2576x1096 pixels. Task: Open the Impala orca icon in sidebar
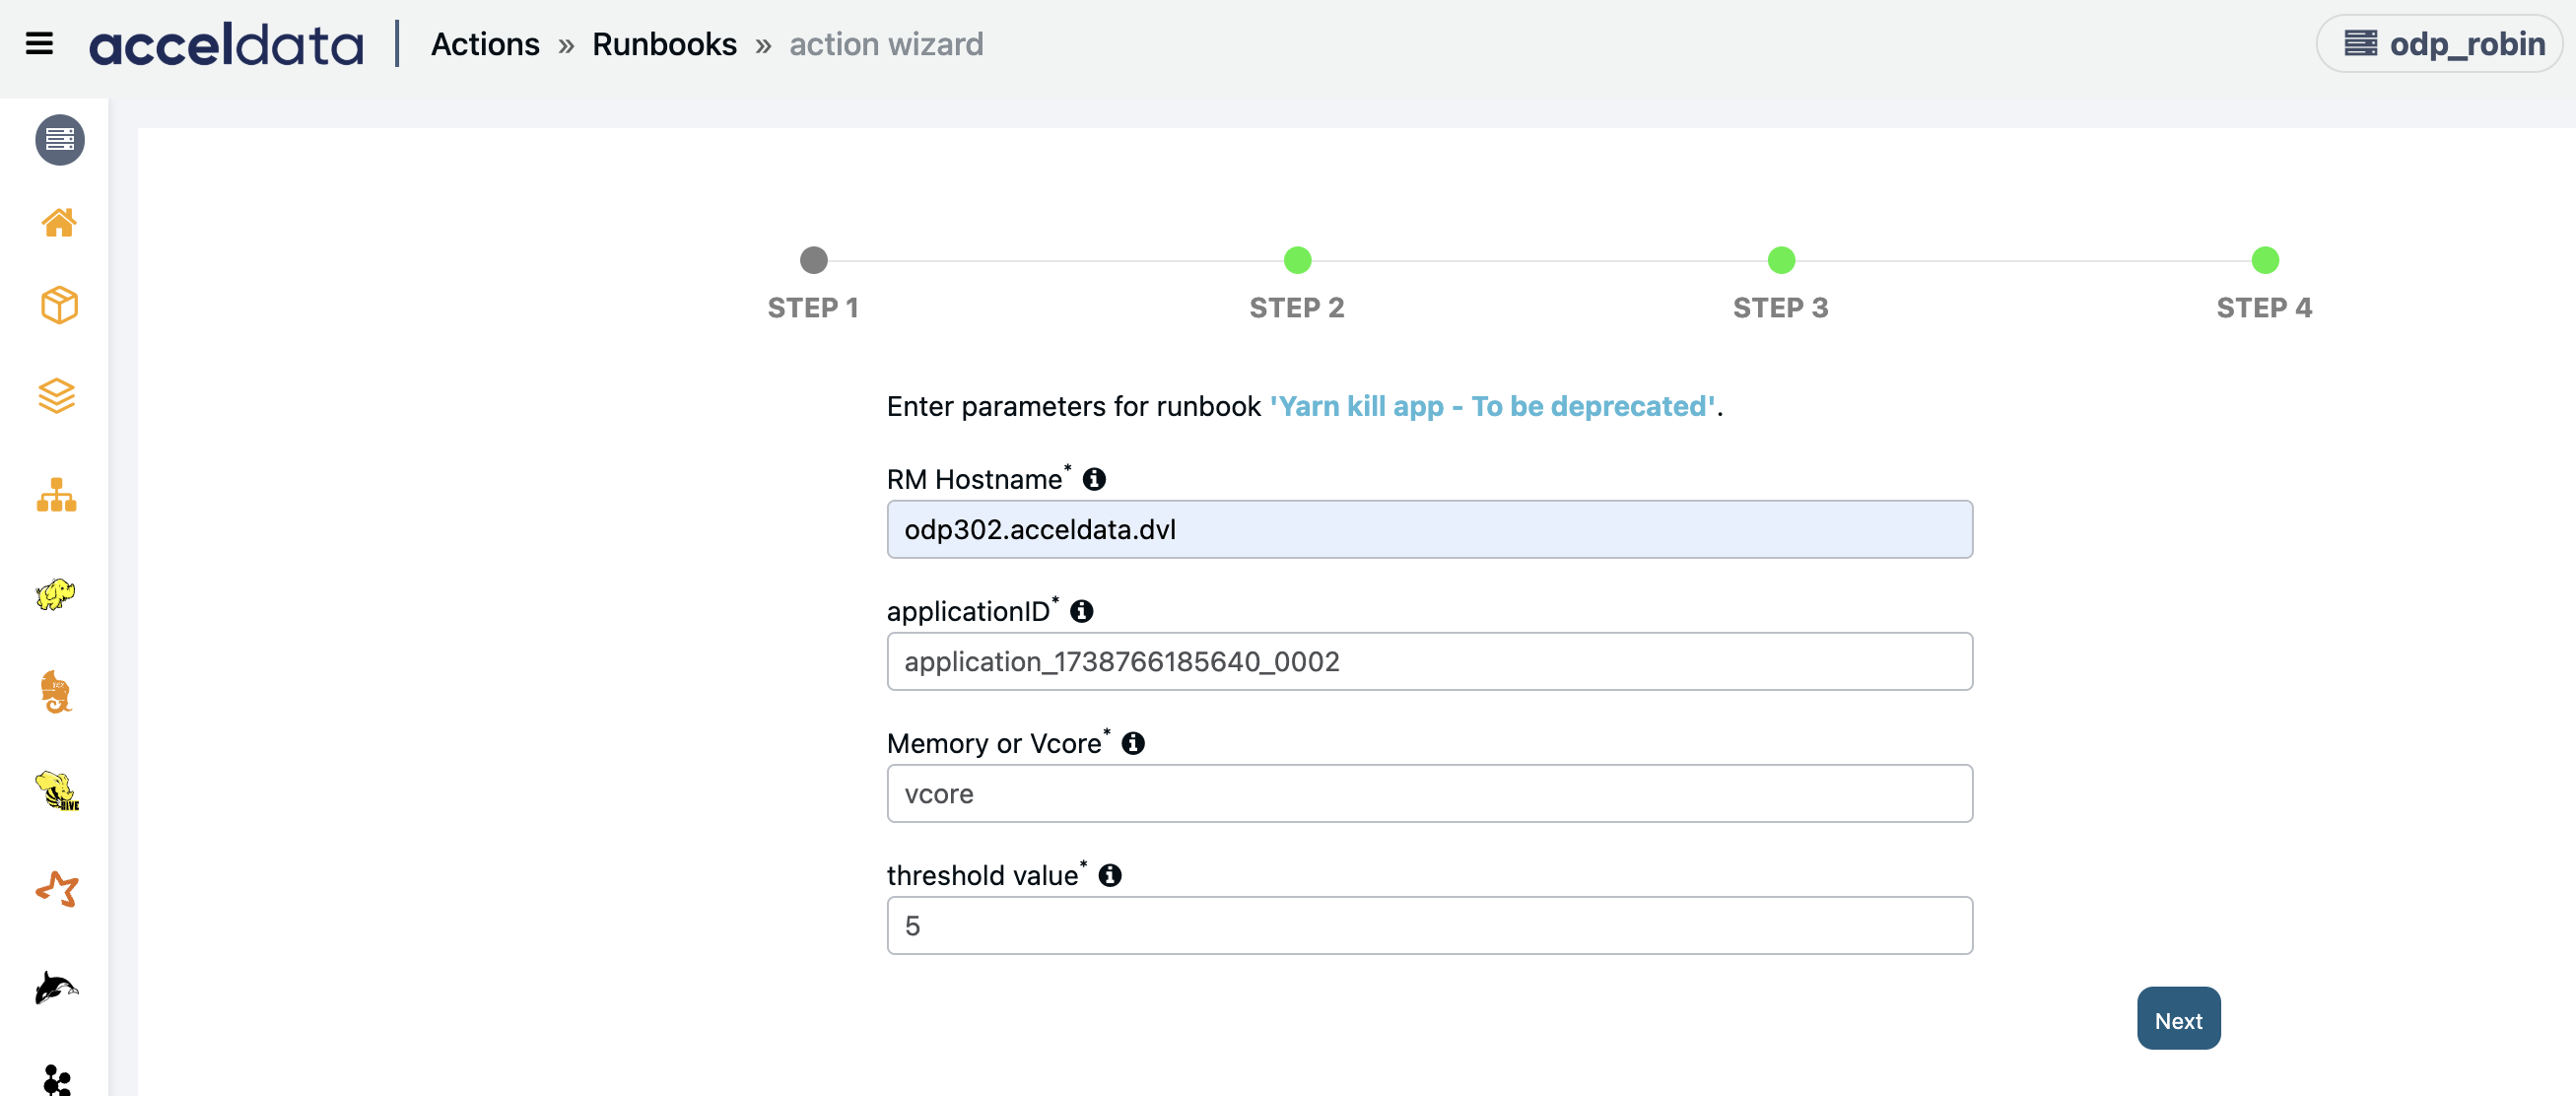tap(57, 987)
